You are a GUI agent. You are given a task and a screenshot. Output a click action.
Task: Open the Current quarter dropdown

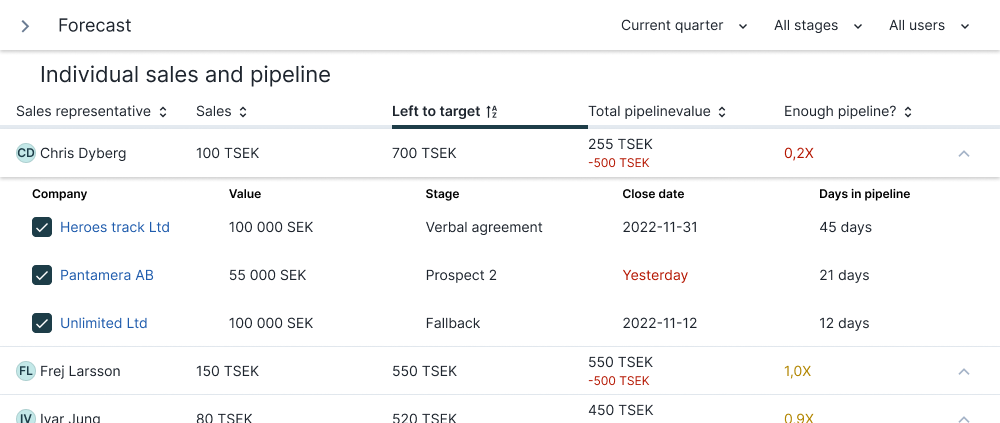(684, 26)
